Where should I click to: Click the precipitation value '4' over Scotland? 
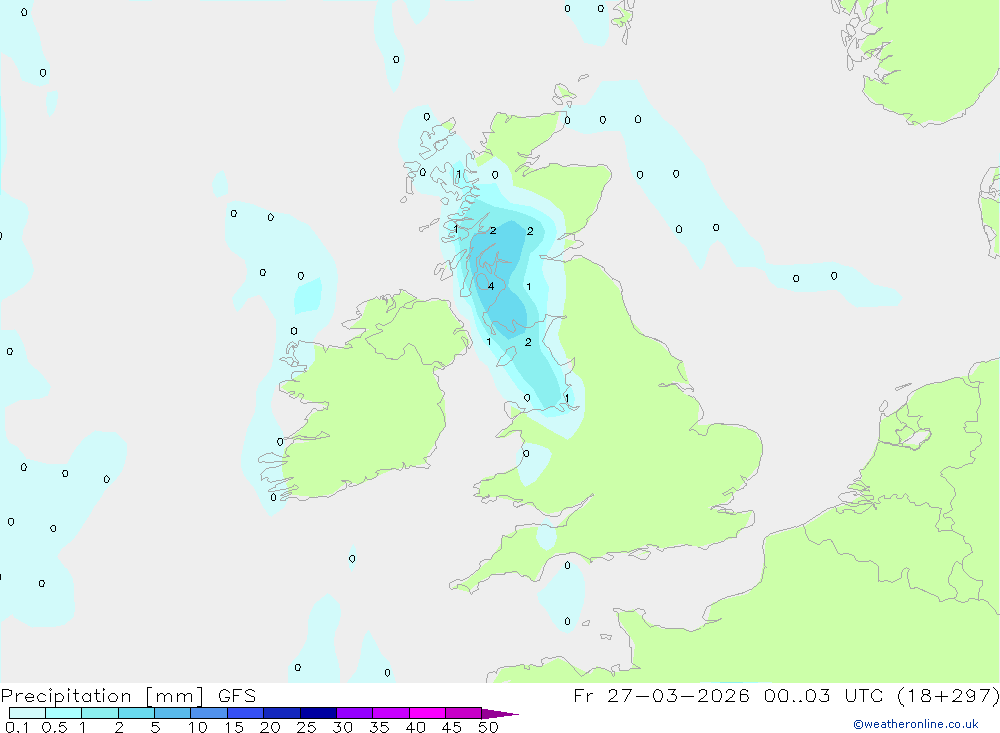click(491, 286)
